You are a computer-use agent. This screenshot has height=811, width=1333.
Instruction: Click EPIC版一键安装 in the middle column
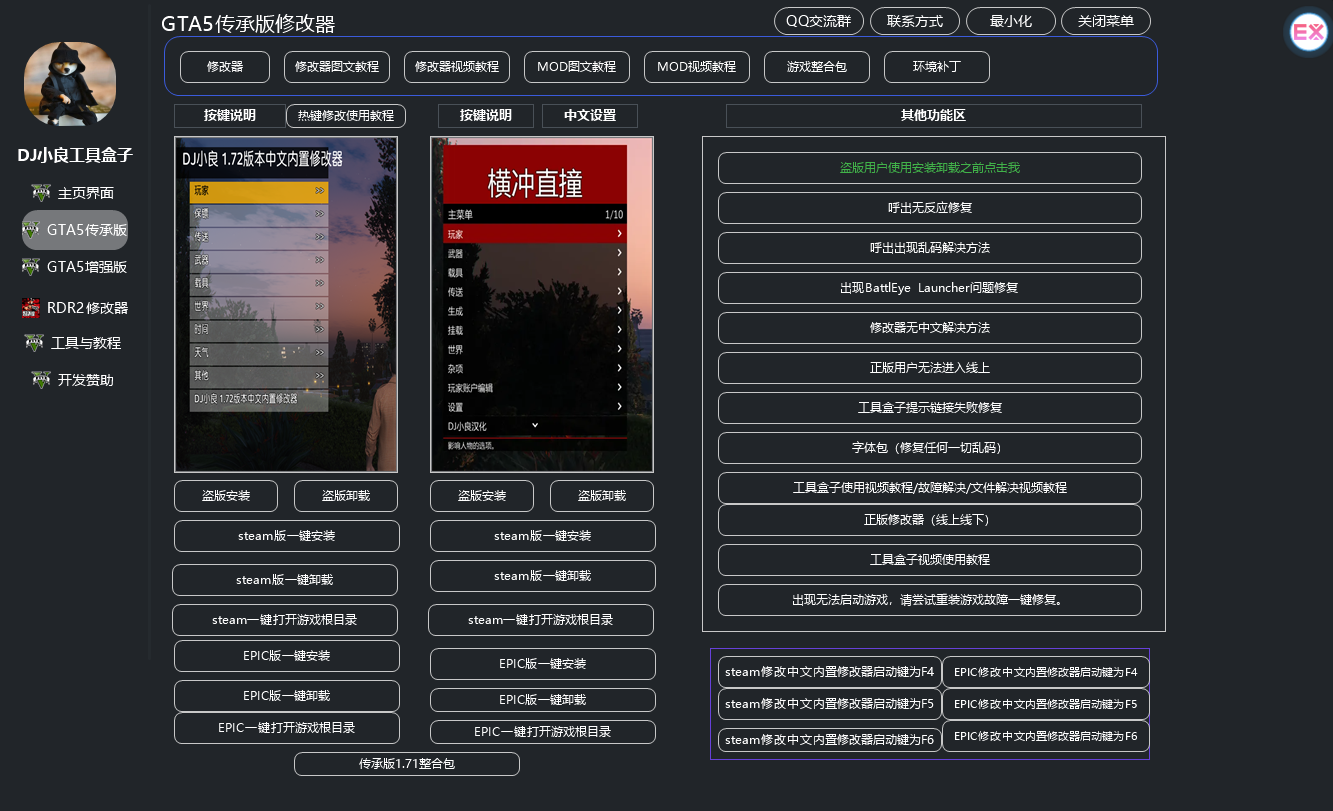click(x=543, y=664)
